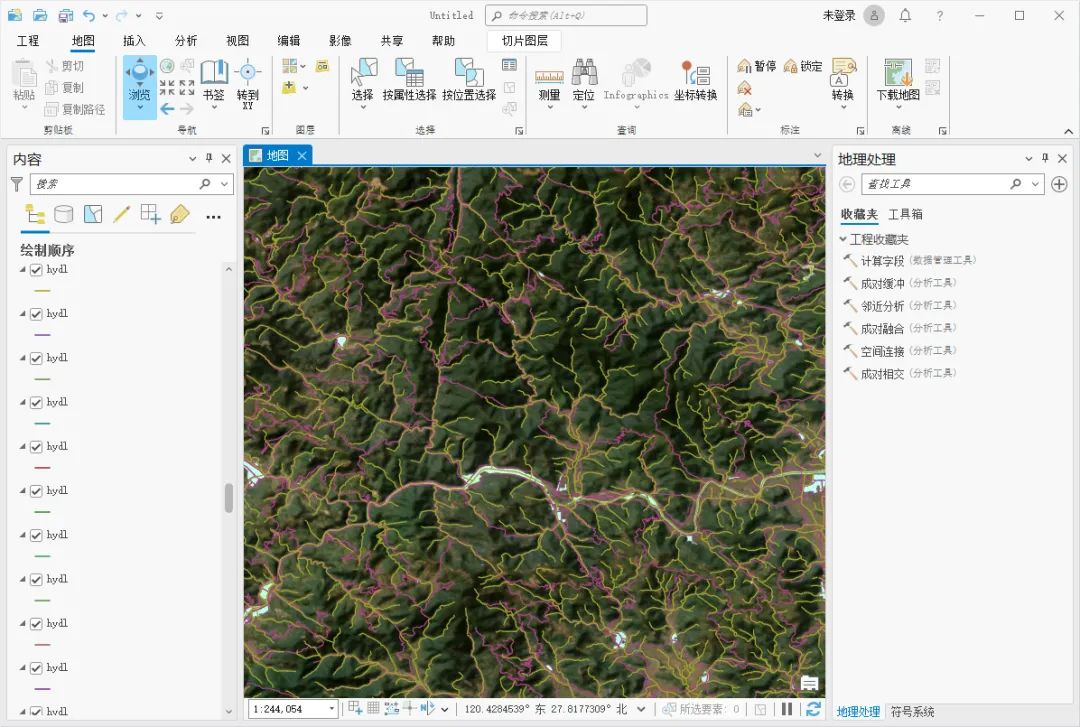Switch to the 工具箱 toolboxes tab

905,214
